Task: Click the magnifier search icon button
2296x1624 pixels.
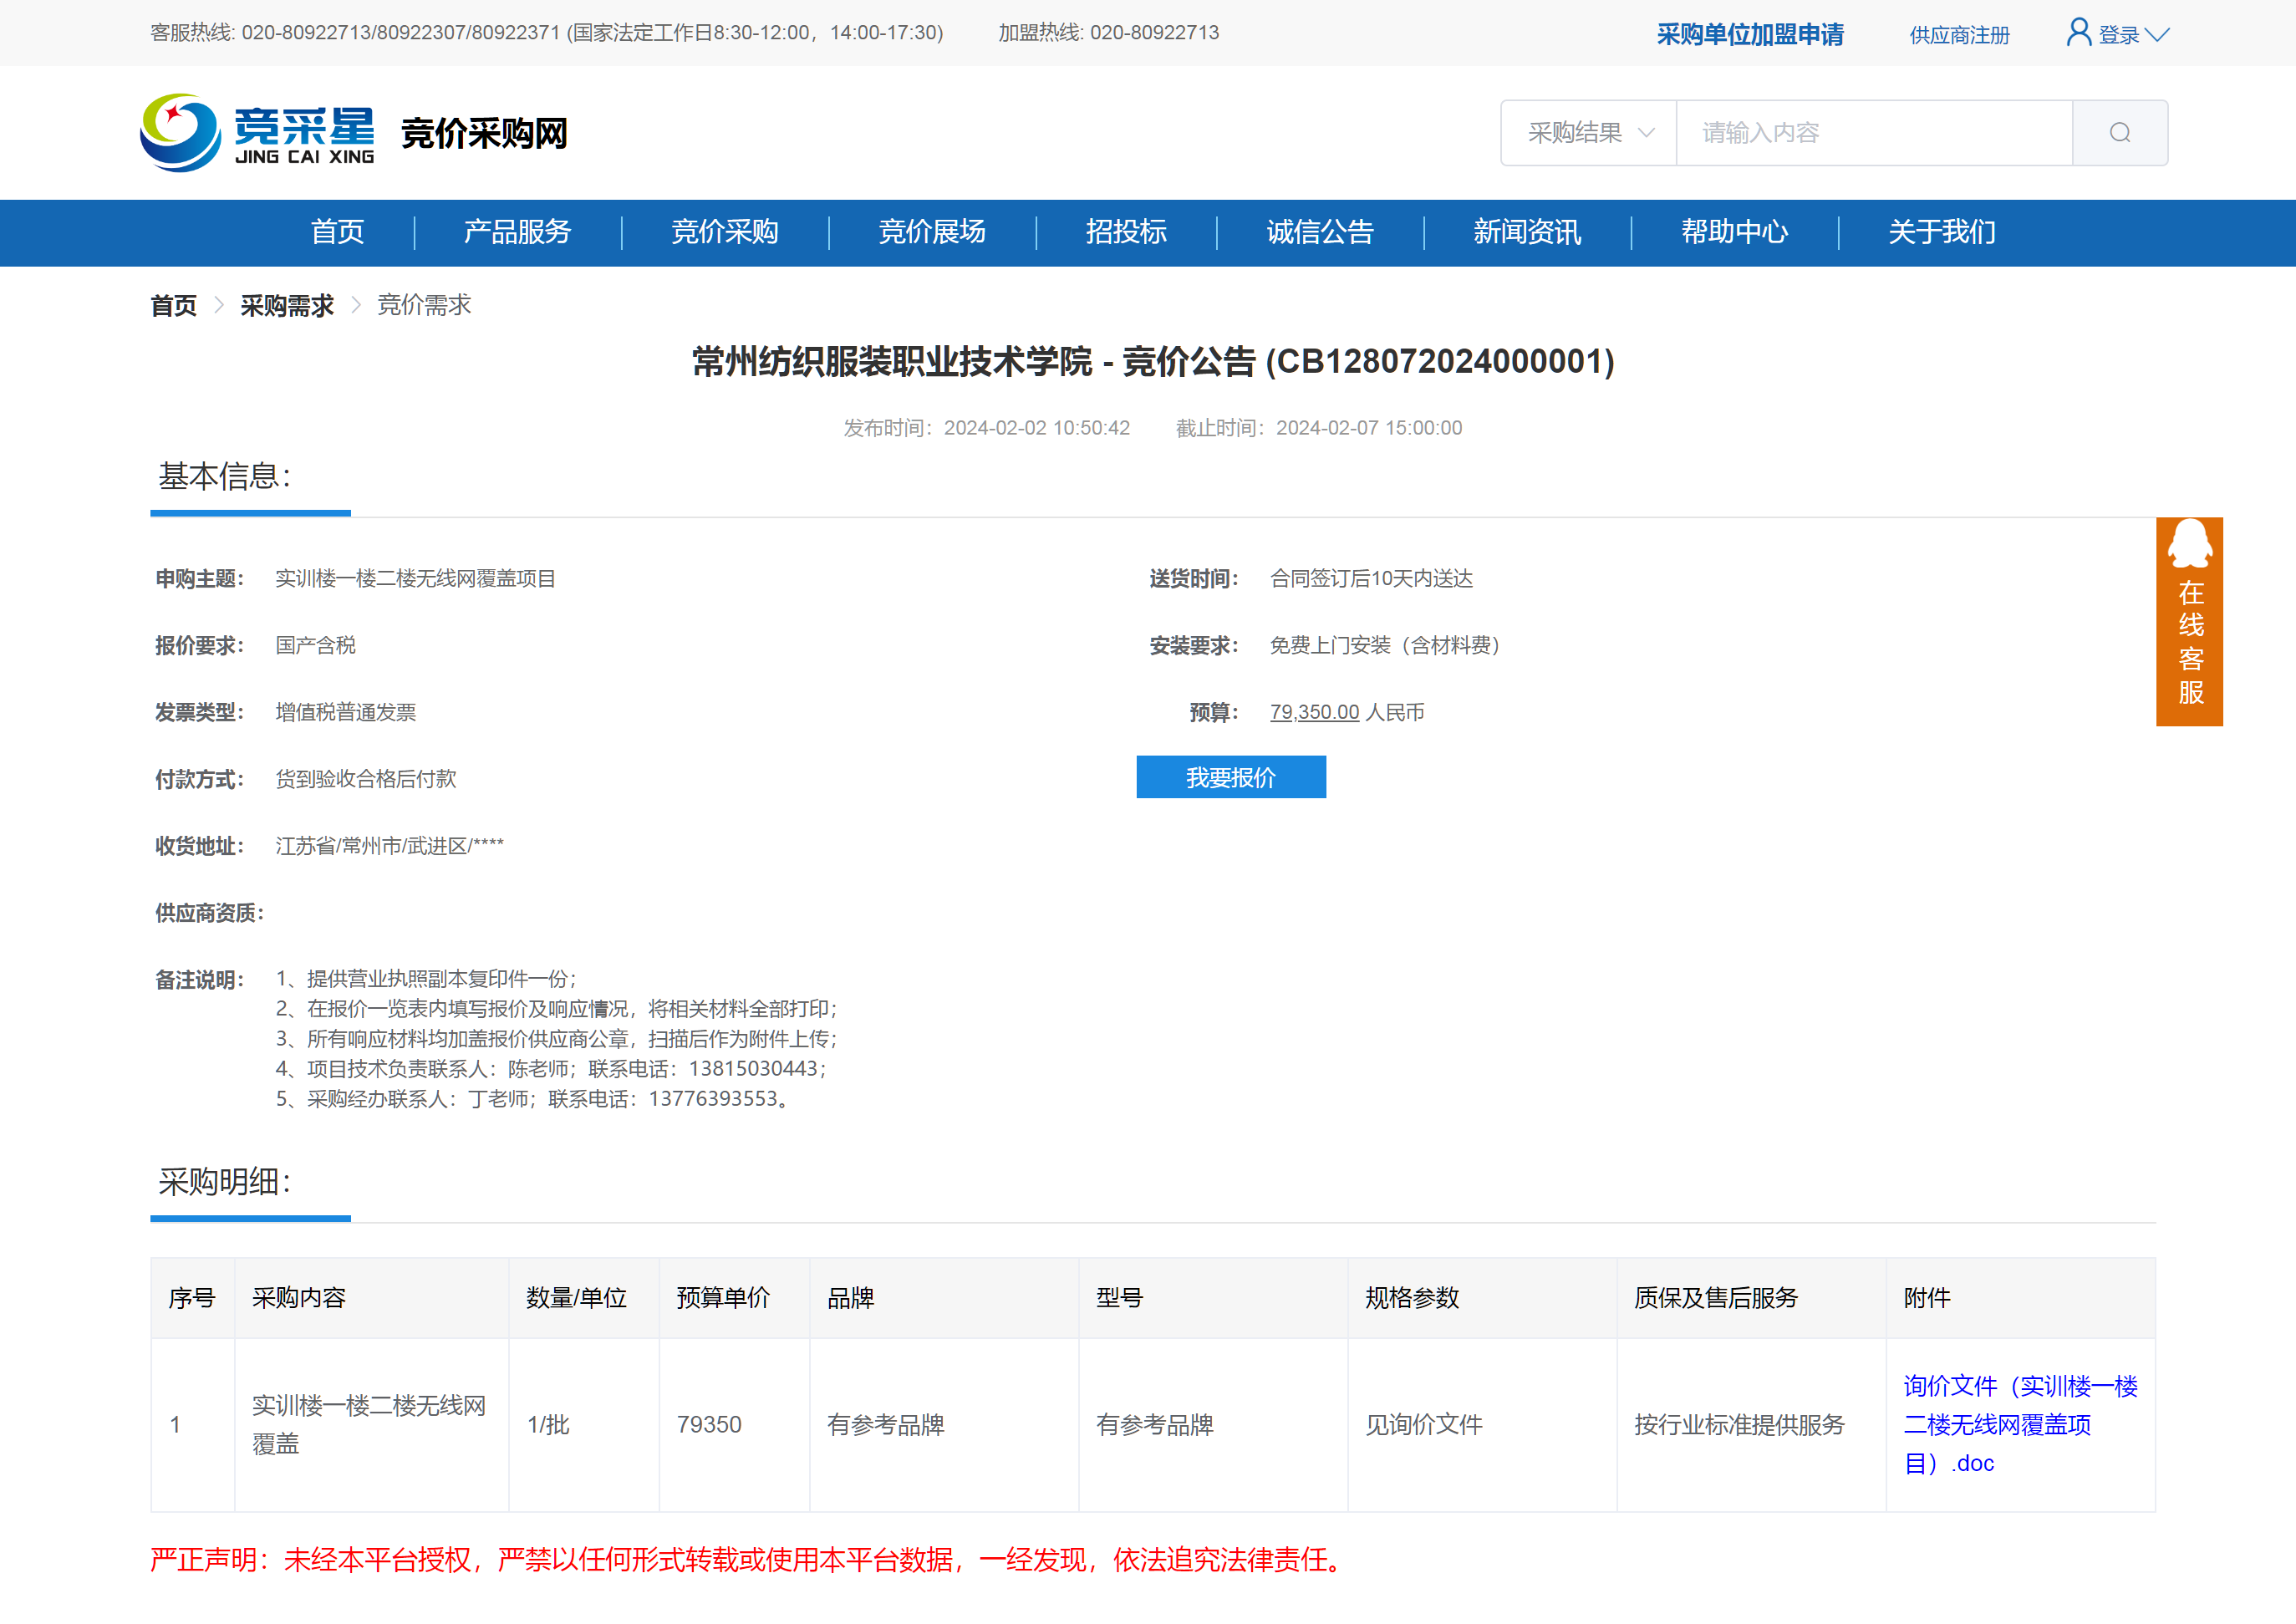Action: (2119, 133)
